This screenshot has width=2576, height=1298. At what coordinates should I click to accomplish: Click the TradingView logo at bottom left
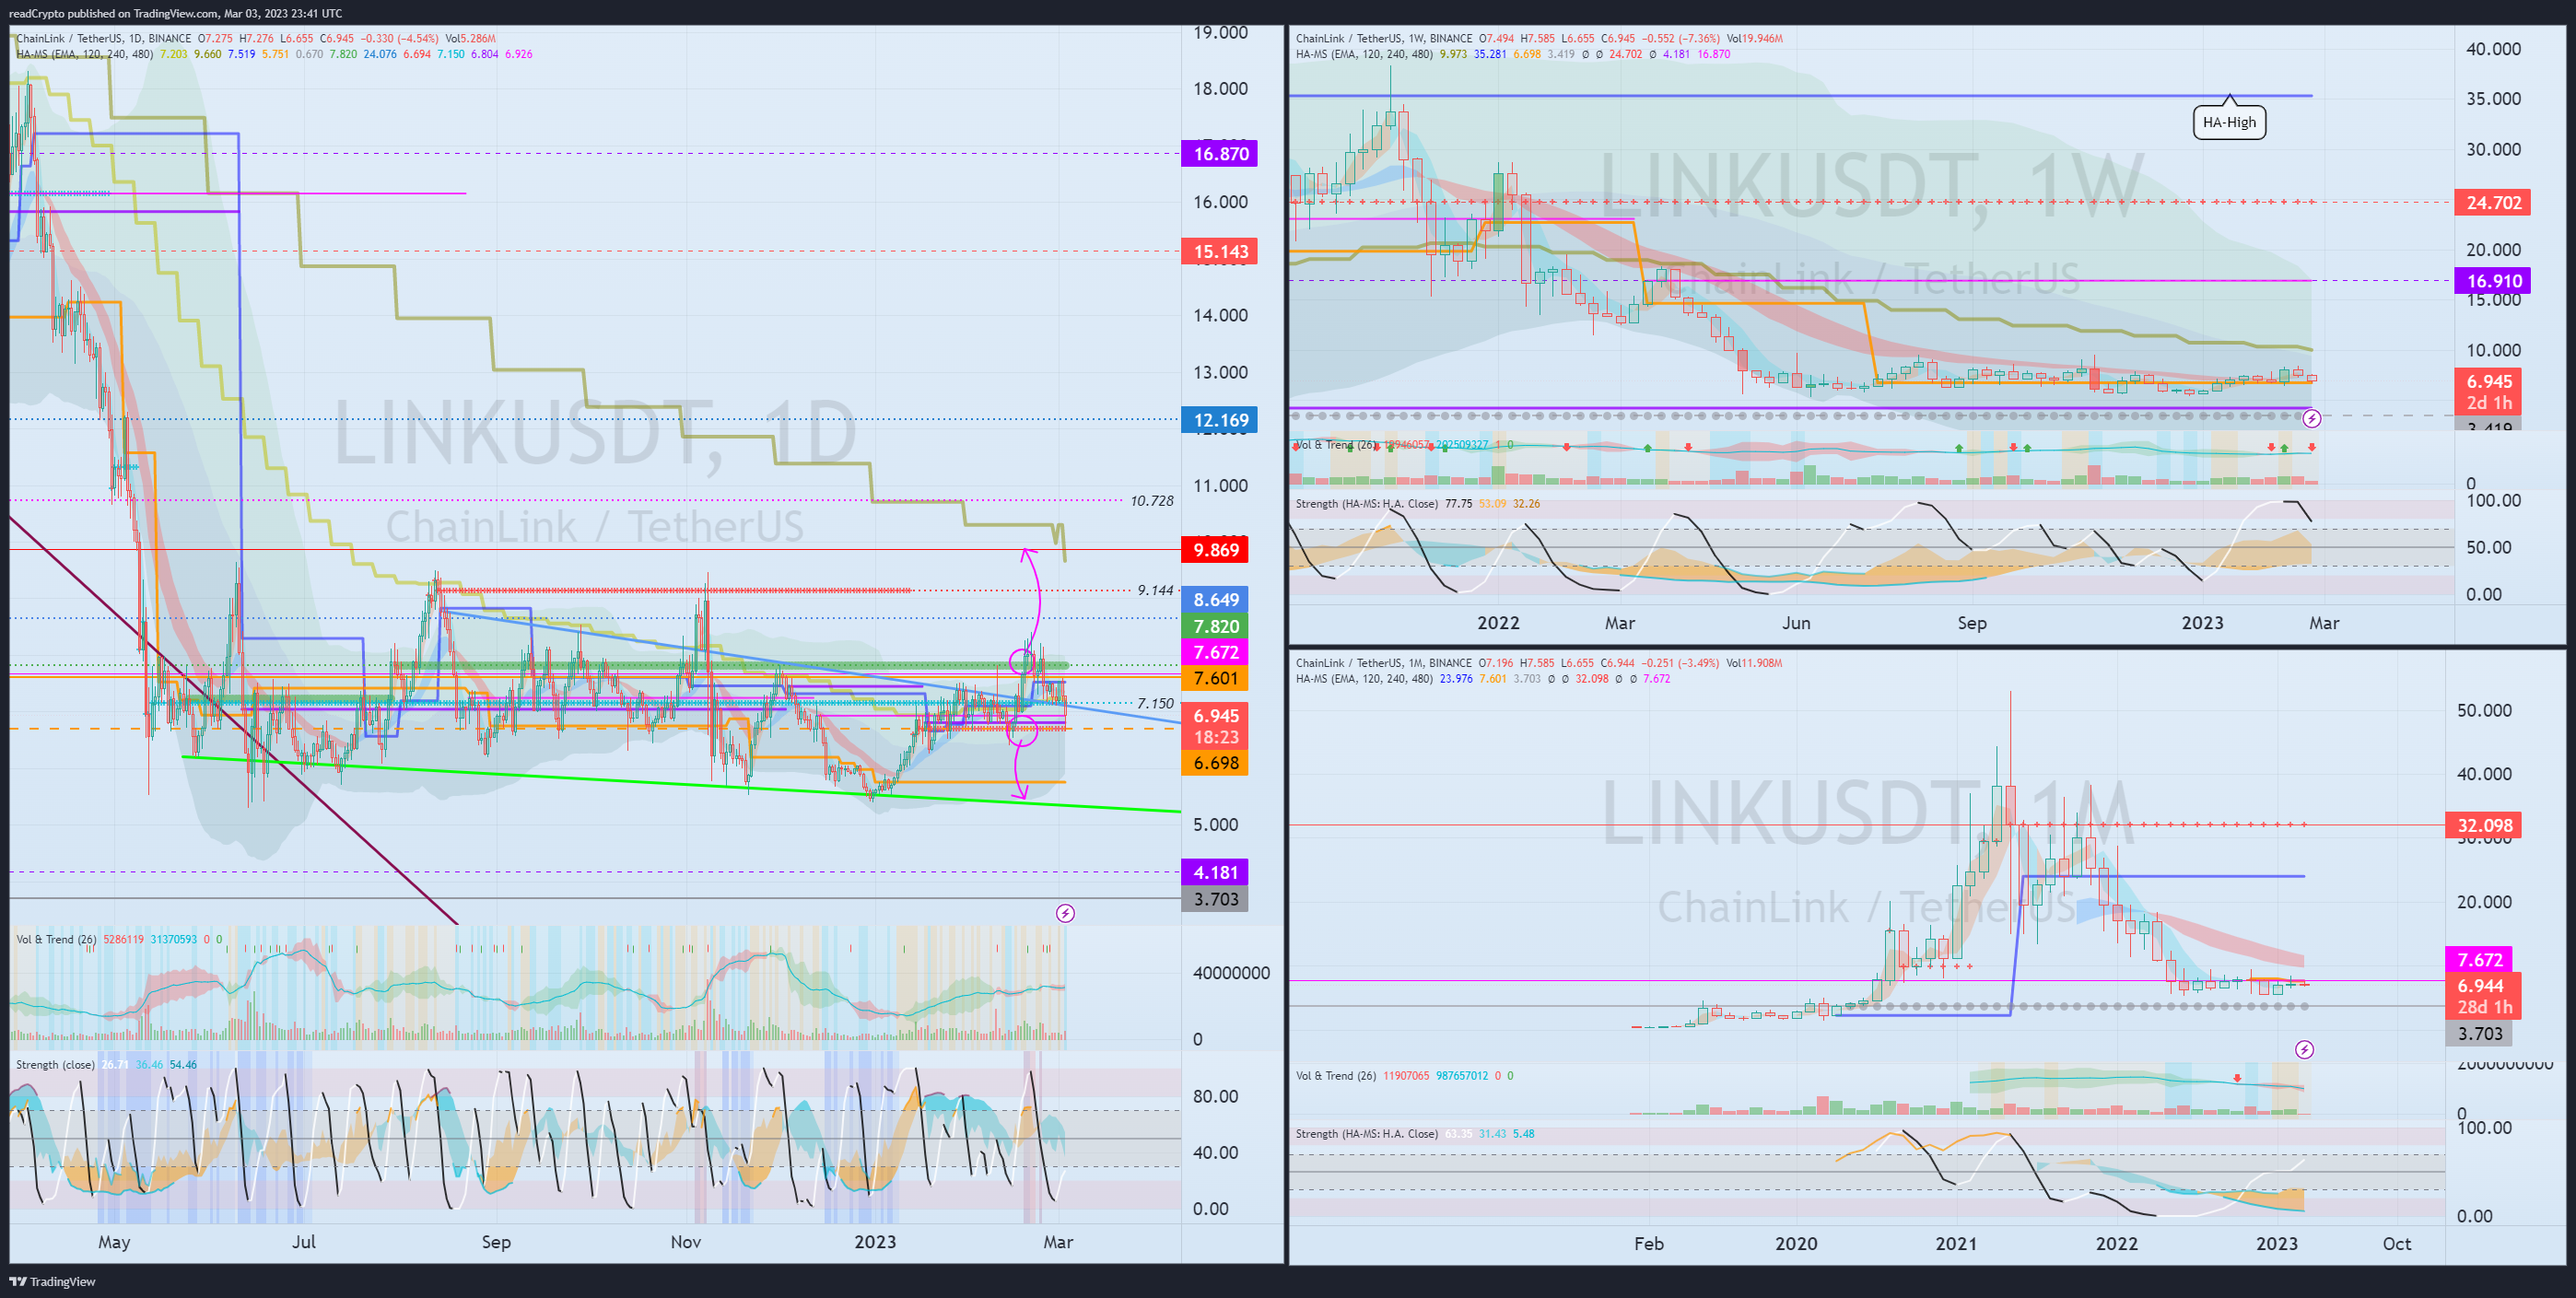[52, 1281]
